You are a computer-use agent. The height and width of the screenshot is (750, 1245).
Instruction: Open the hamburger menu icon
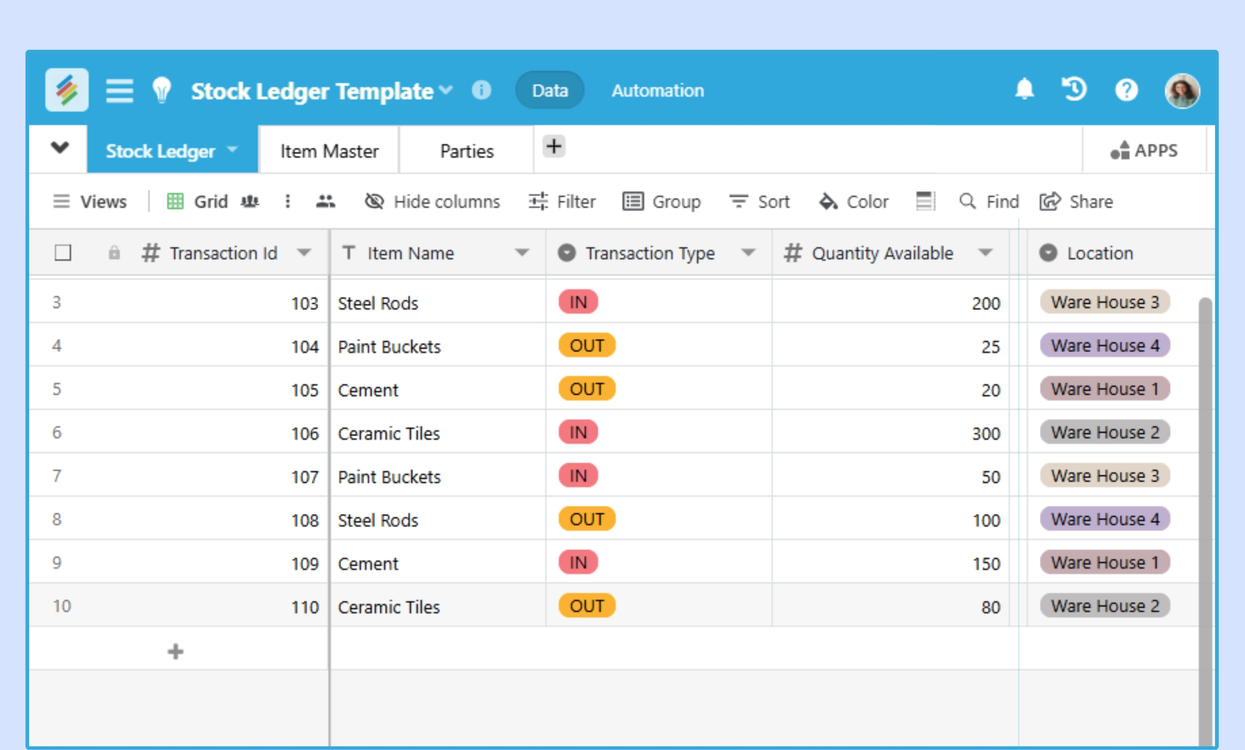point(120,91)
